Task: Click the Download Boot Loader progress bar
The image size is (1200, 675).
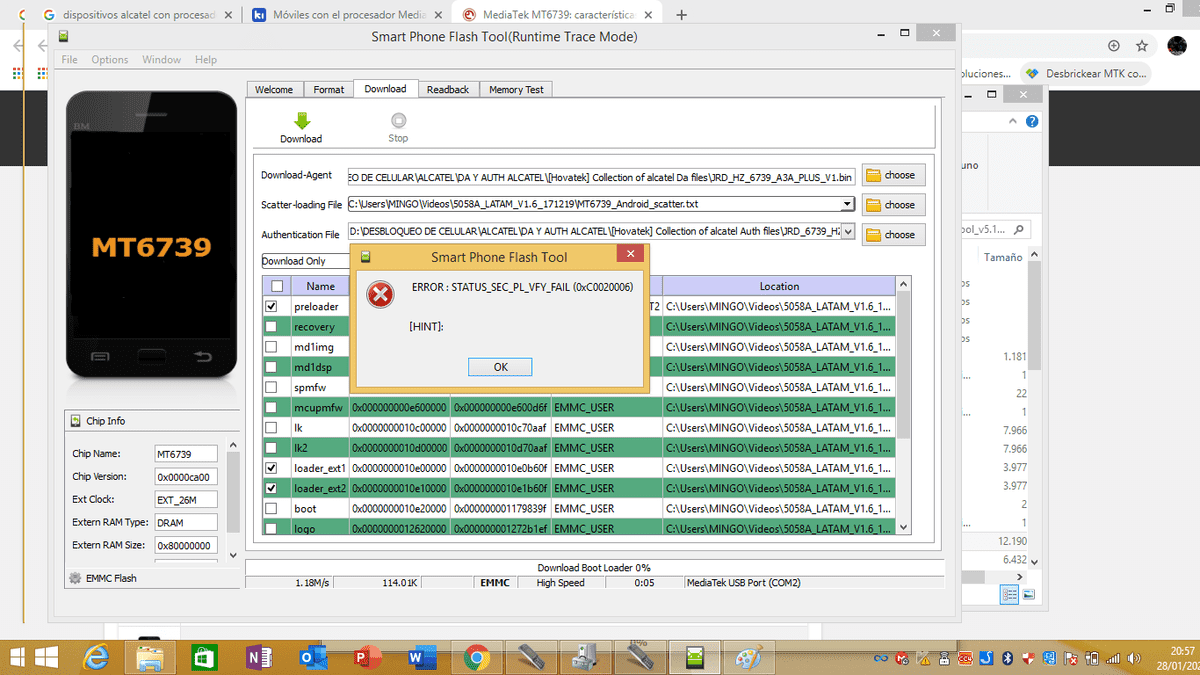Action: click(594, 567)
